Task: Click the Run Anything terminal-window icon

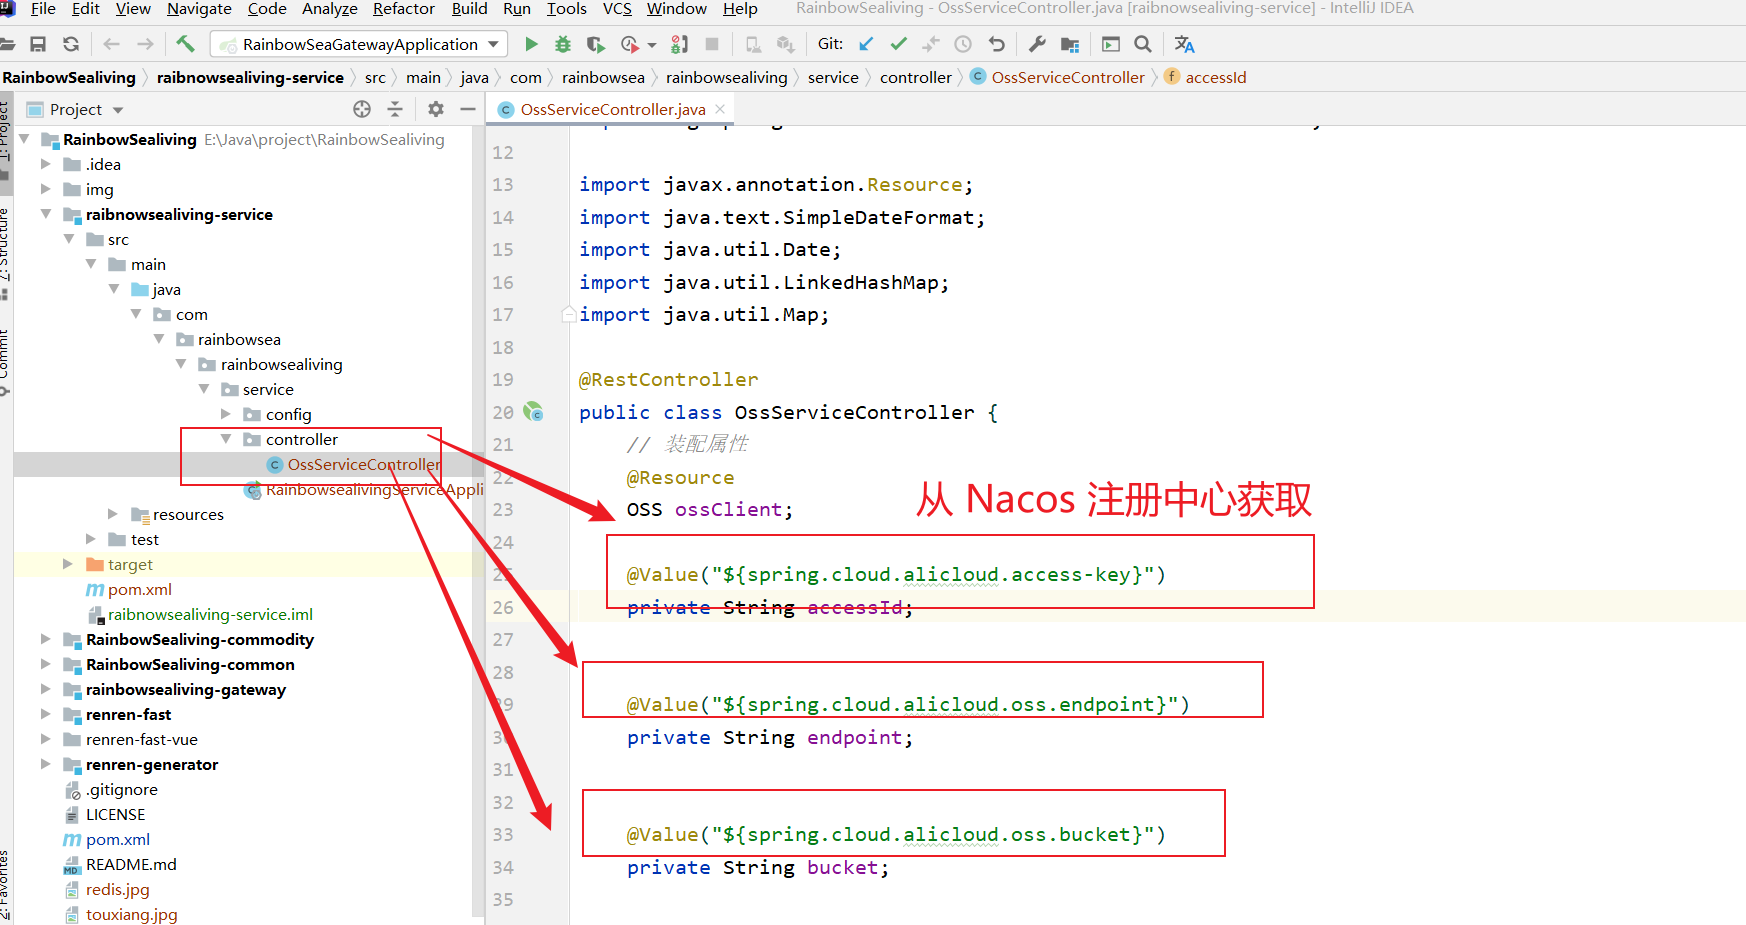Action: [1111, 44]
